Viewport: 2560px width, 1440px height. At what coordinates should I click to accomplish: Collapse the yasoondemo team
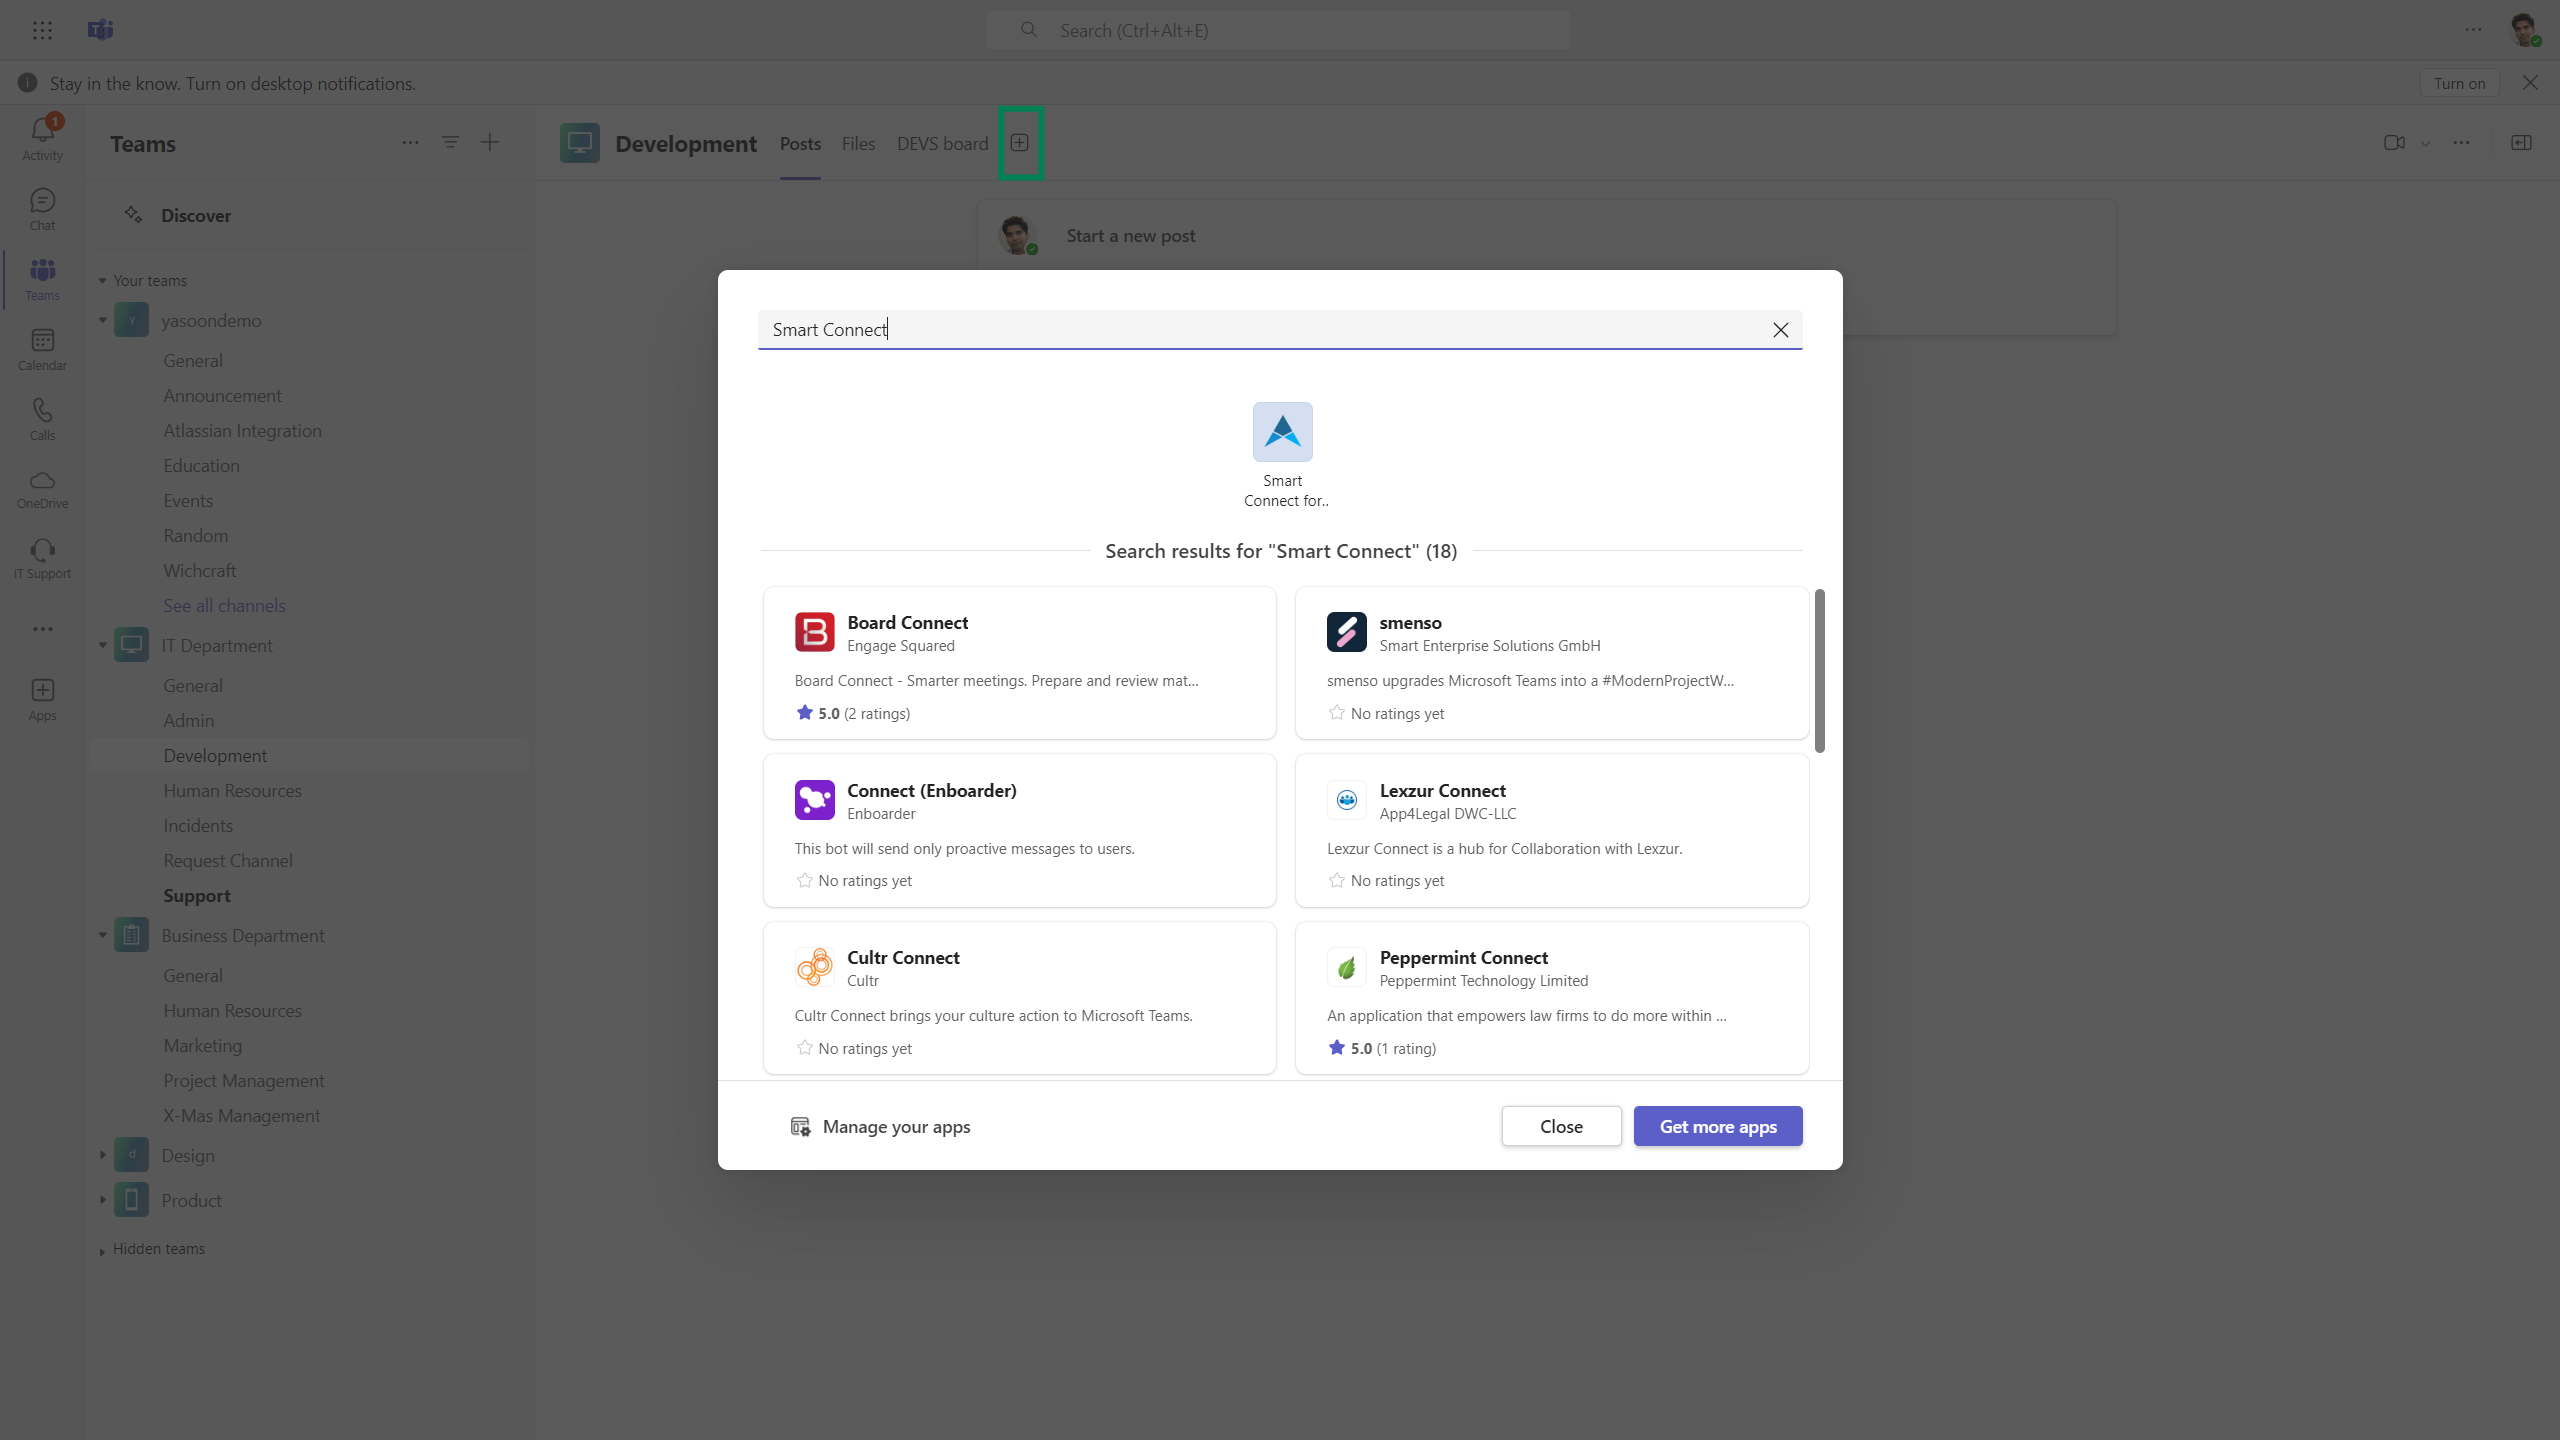pyautogui.click(x=102, y=321)
